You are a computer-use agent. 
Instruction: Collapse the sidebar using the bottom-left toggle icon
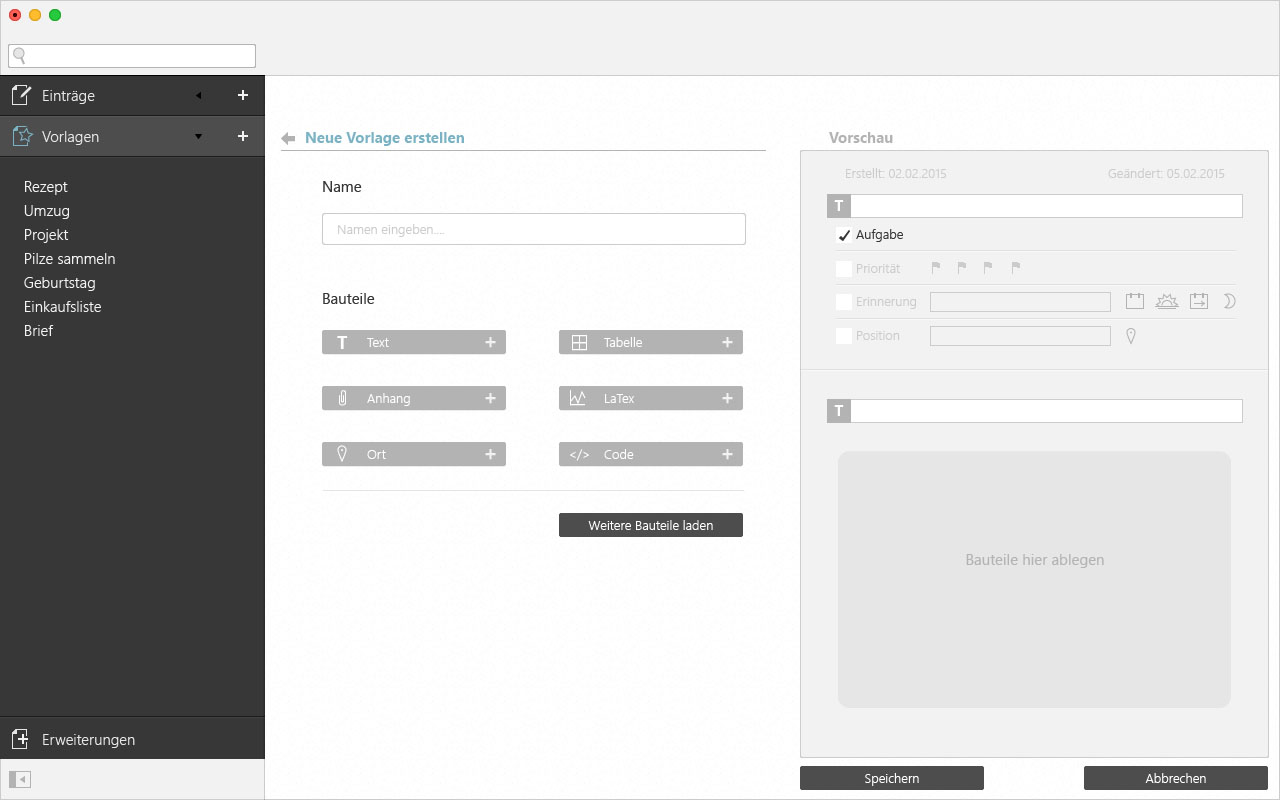click(x=20, y=779)
